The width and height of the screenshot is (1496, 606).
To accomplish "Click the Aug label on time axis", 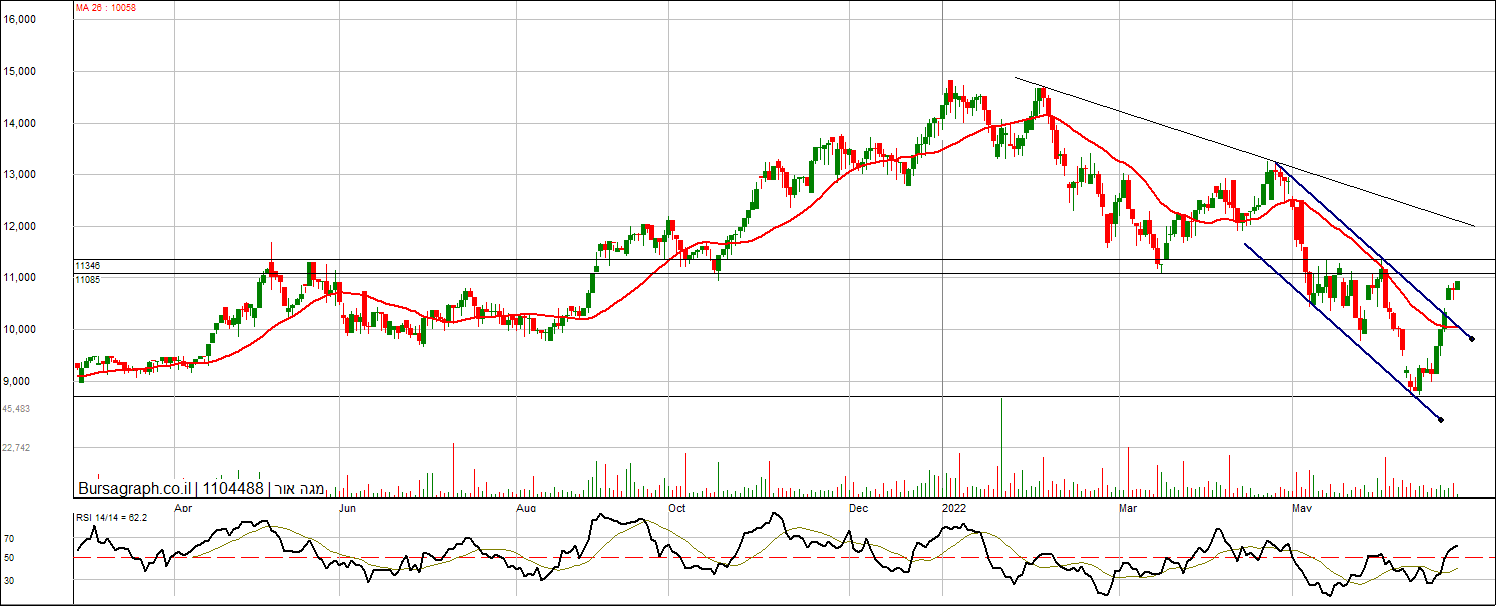I will pyautogui.click(x=525, y=508).
